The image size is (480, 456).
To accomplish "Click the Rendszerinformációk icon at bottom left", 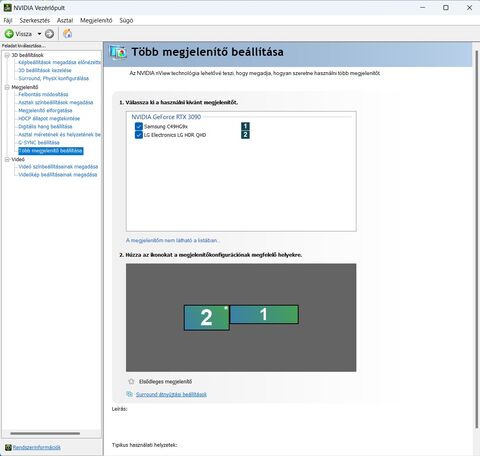I will click(8, 447).
